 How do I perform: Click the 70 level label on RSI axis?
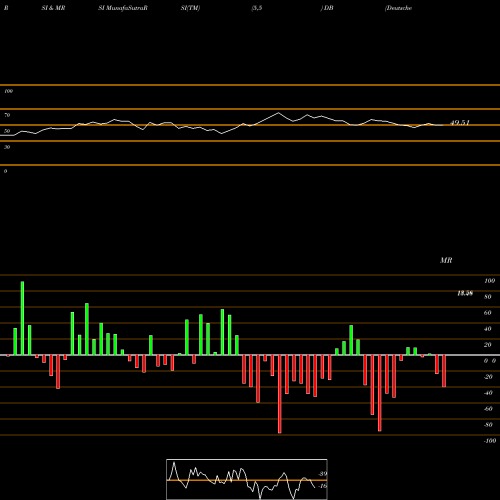(x=7, y=115)
